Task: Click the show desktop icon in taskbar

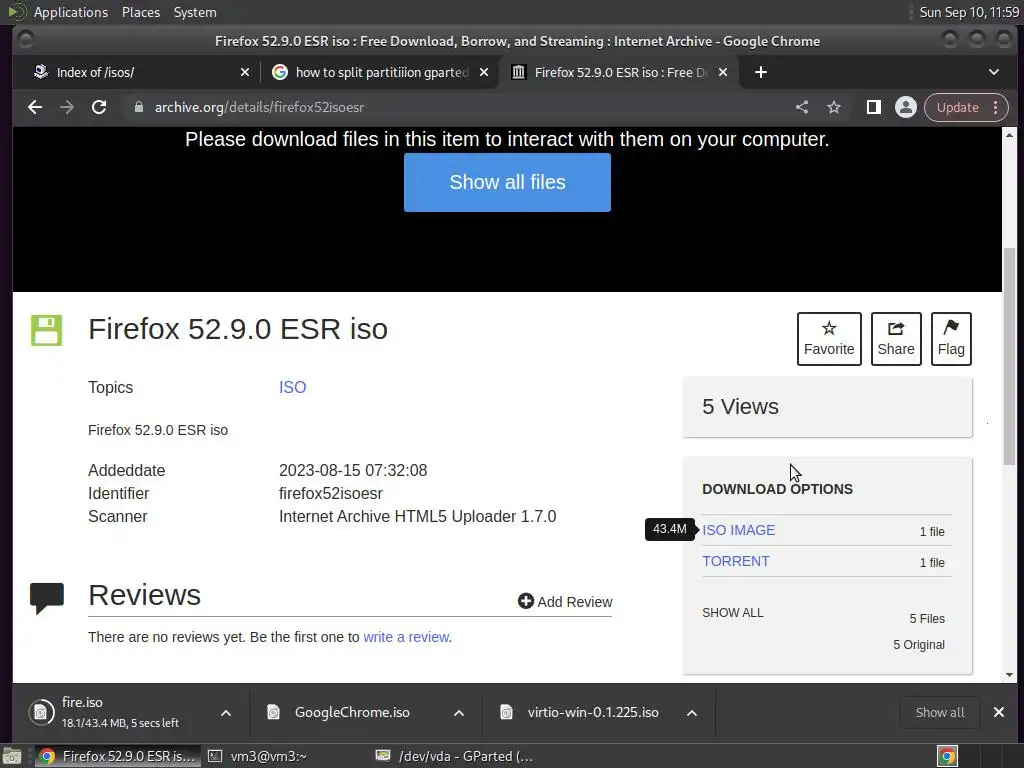Action: [12, 756]
